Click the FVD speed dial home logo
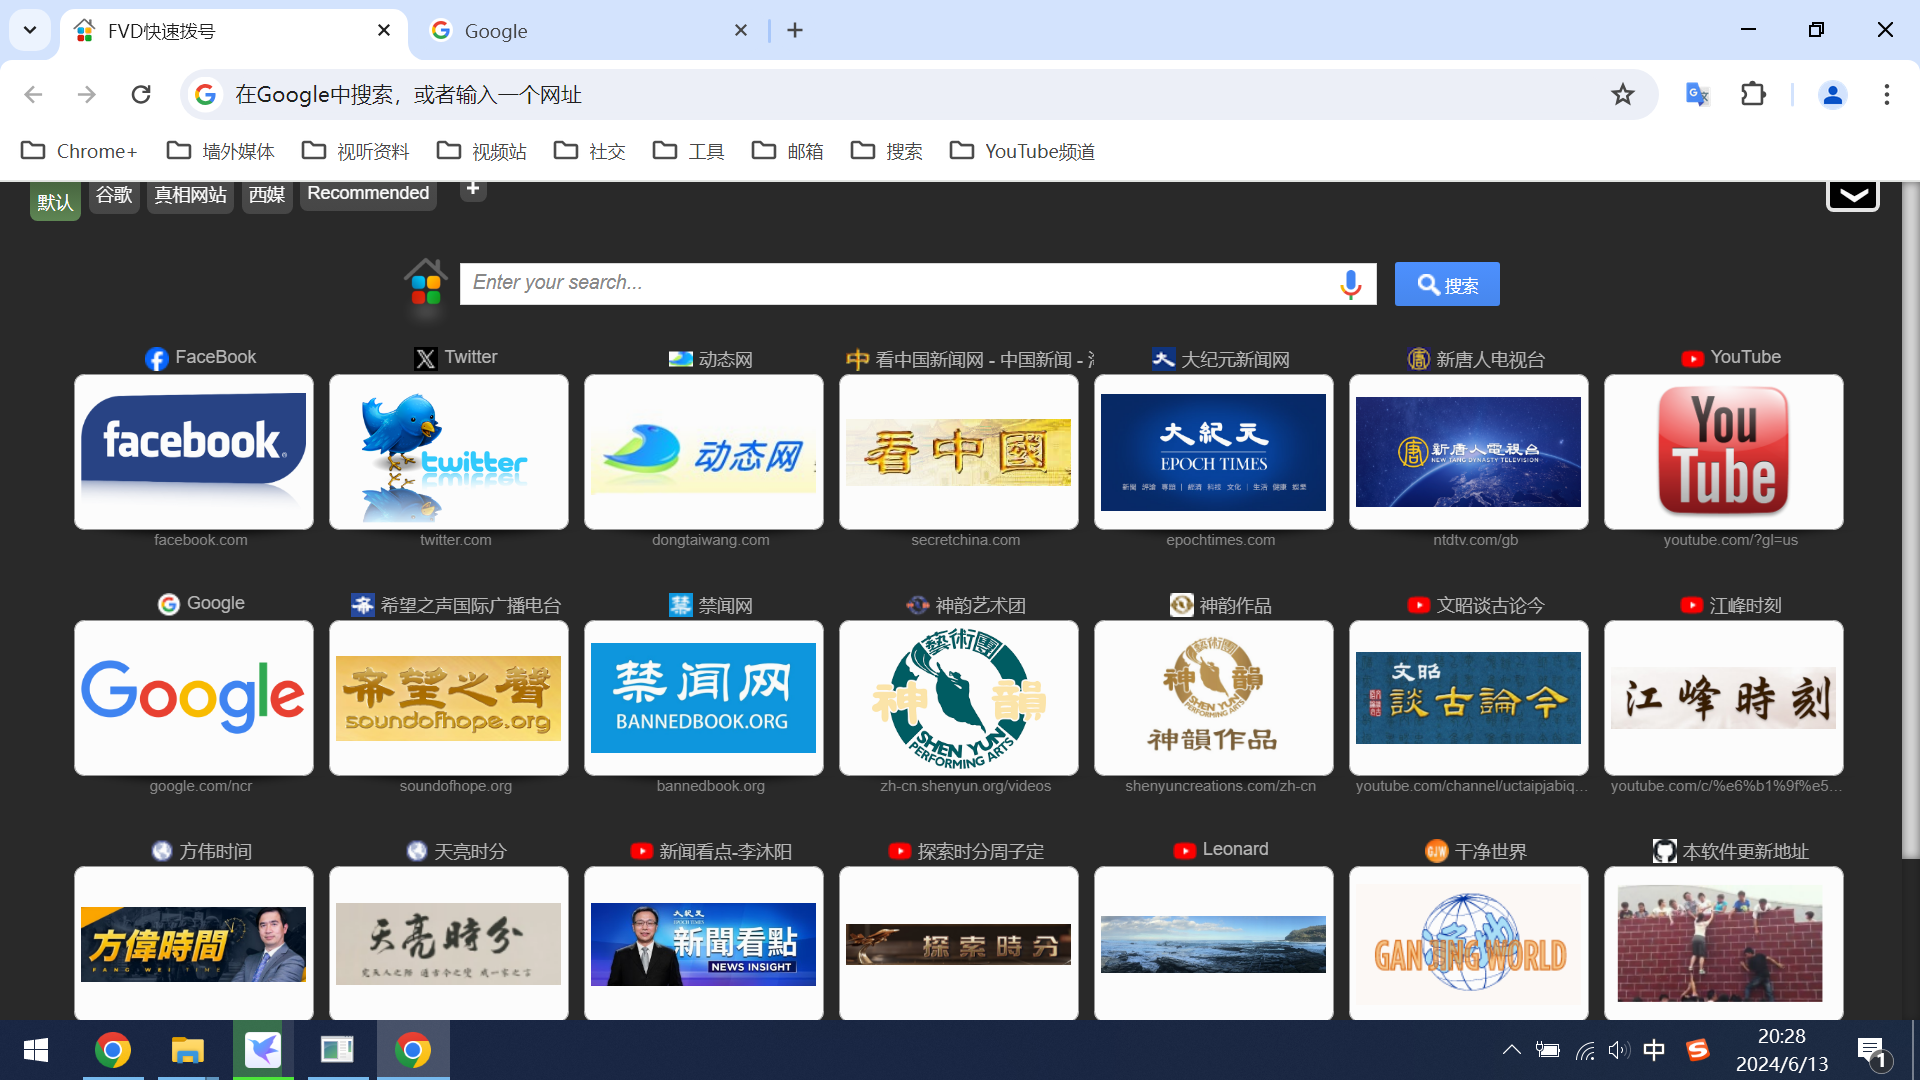This screenshot has width=1920, height=1080. [x=426, y=283]
